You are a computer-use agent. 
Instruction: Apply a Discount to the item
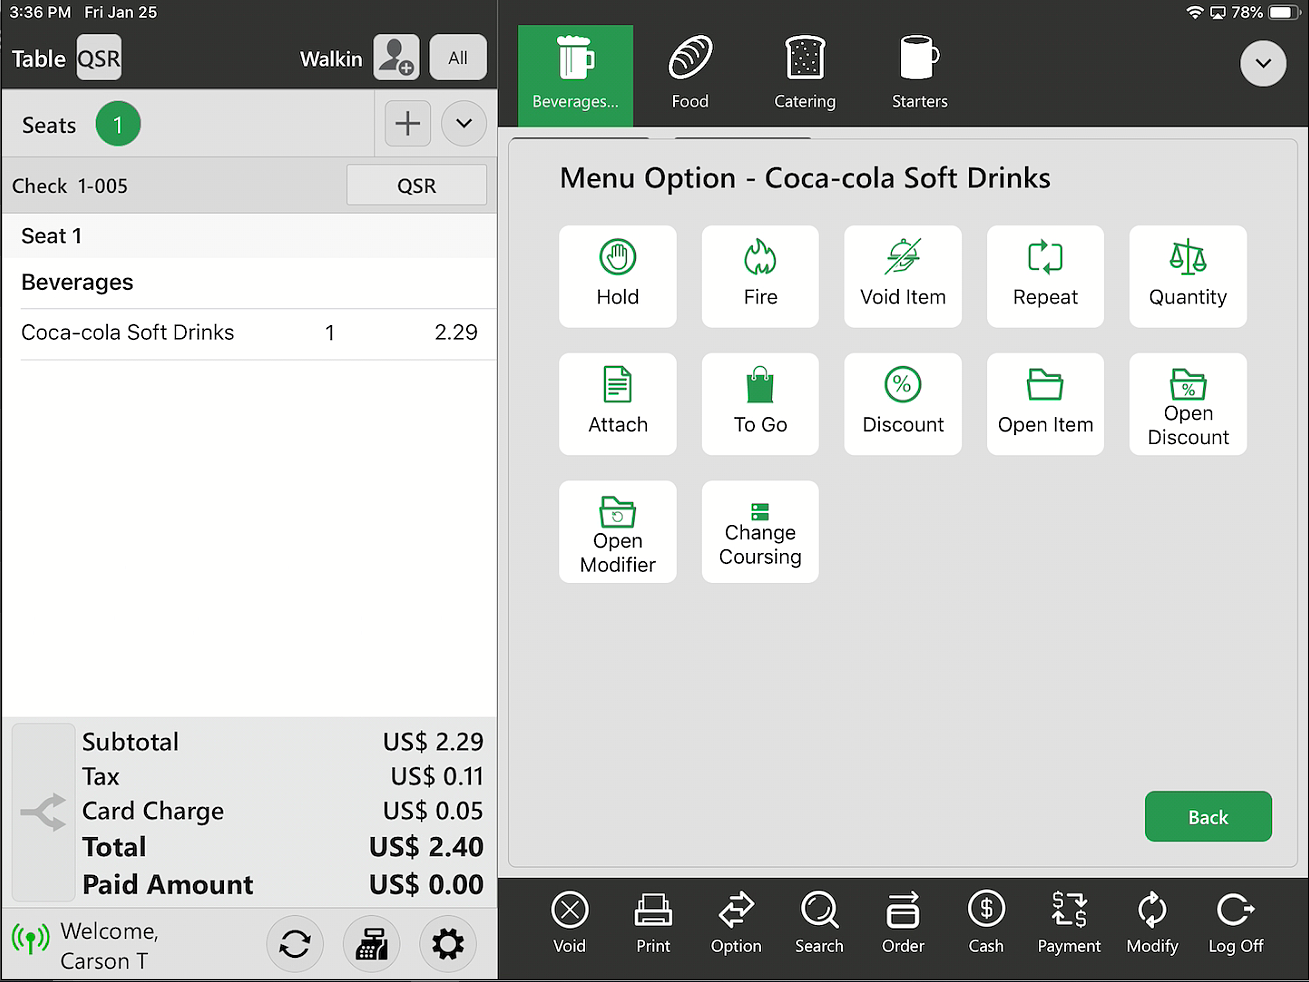tap(902, 404)
